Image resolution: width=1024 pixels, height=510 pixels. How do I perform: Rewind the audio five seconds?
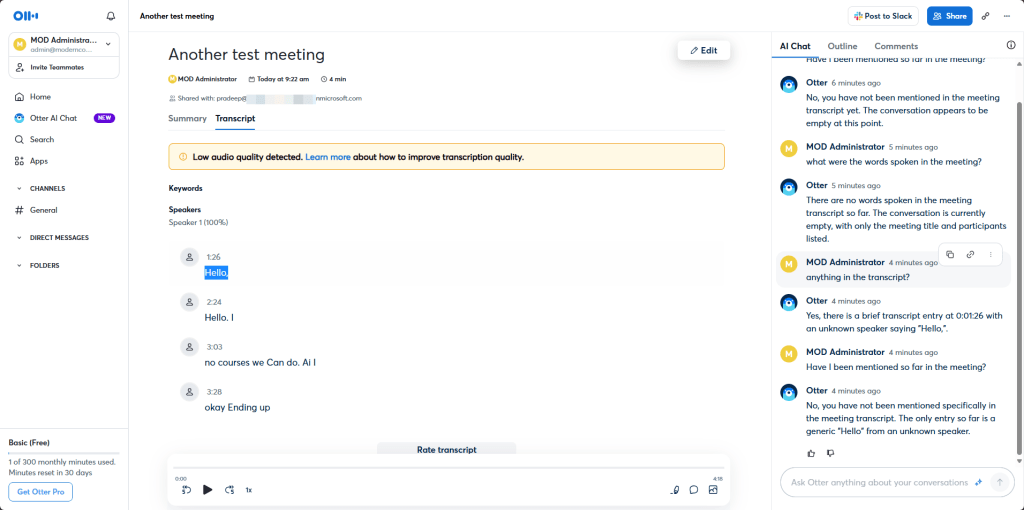click(186, 490)
